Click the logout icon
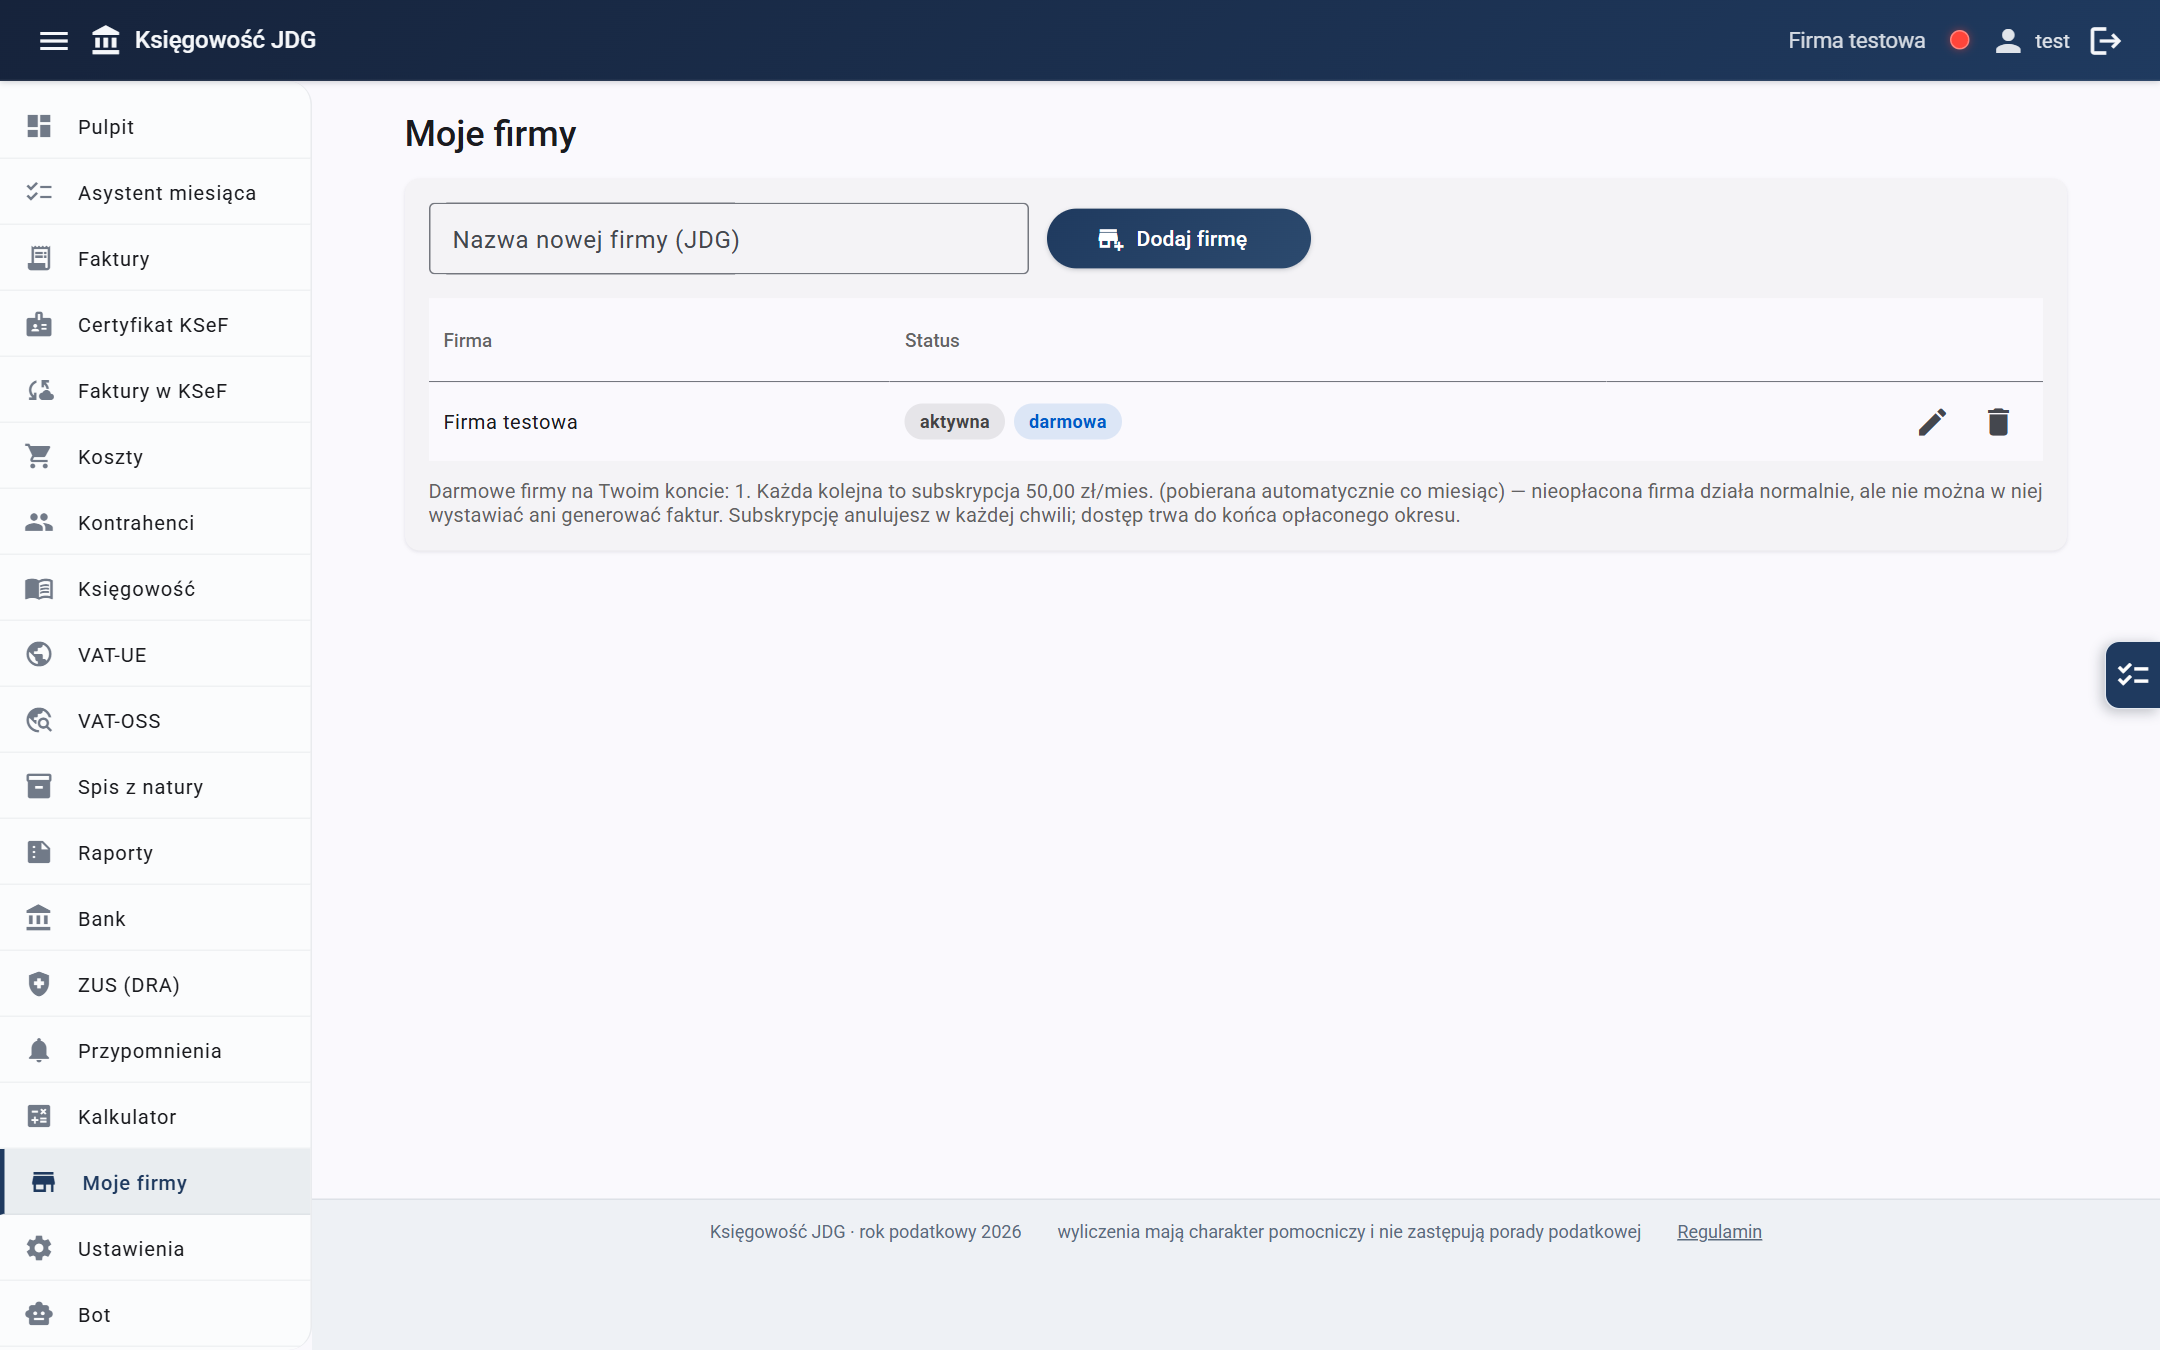This screenshot has width=2160, height=1350. [2106, 41]
